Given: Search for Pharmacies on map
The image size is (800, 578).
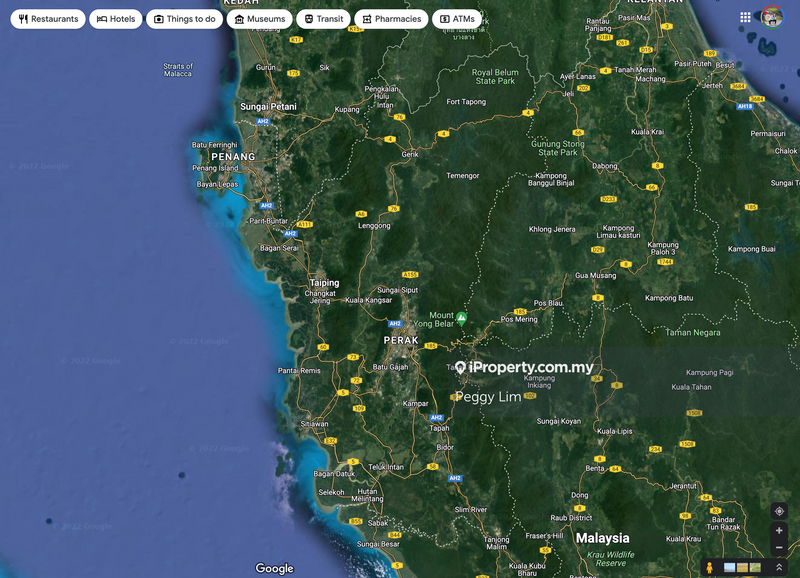Looking at the screenshot, I should pos(391,19).
